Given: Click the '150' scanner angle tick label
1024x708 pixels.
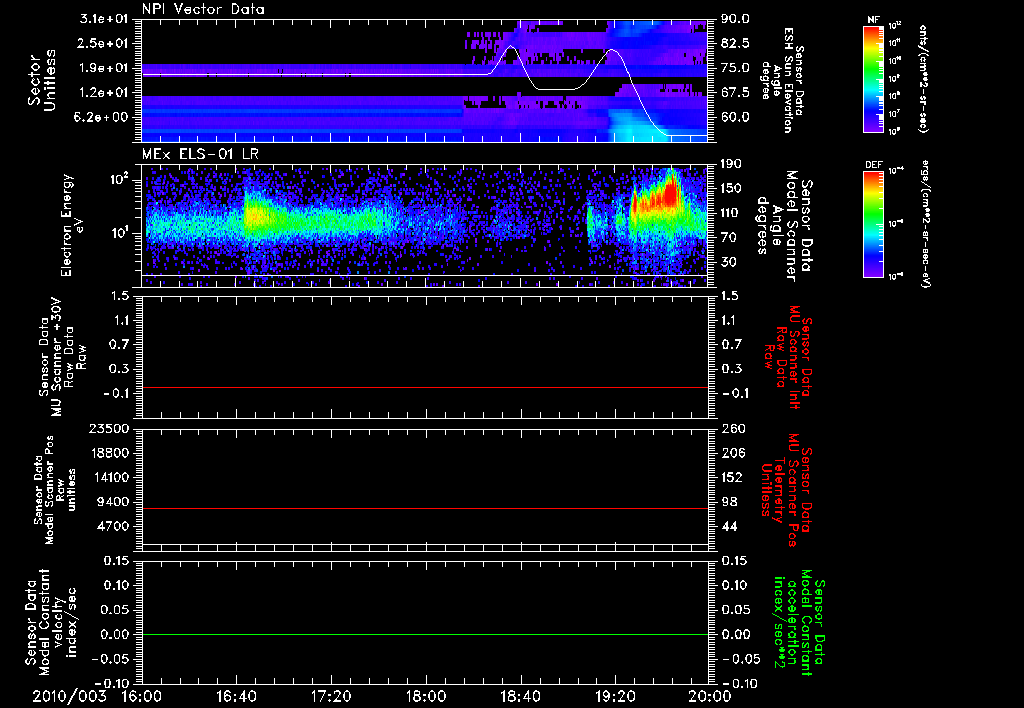Looking at the screenshot, I should click(731, 188).
